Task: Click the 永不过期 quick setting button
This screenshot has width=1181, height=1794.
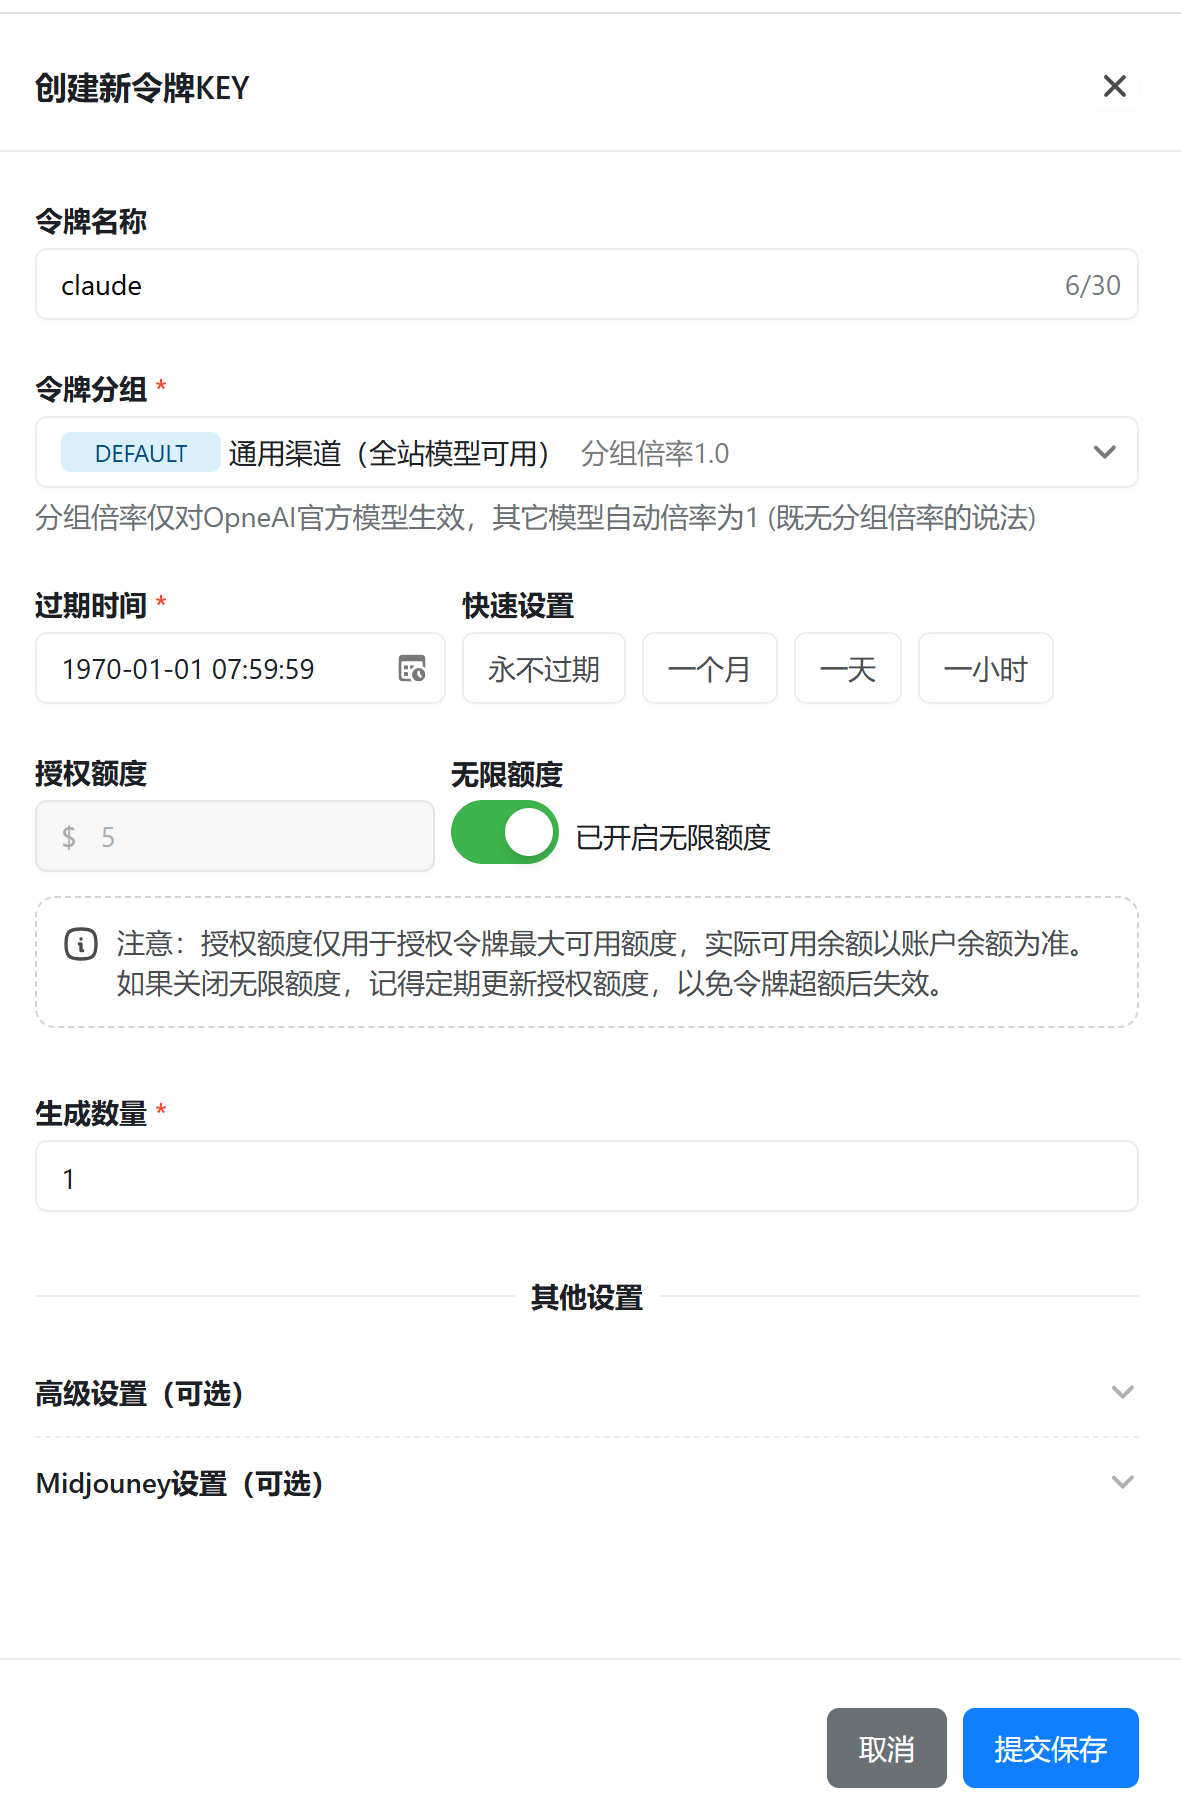Action: (x=543, y=668)
